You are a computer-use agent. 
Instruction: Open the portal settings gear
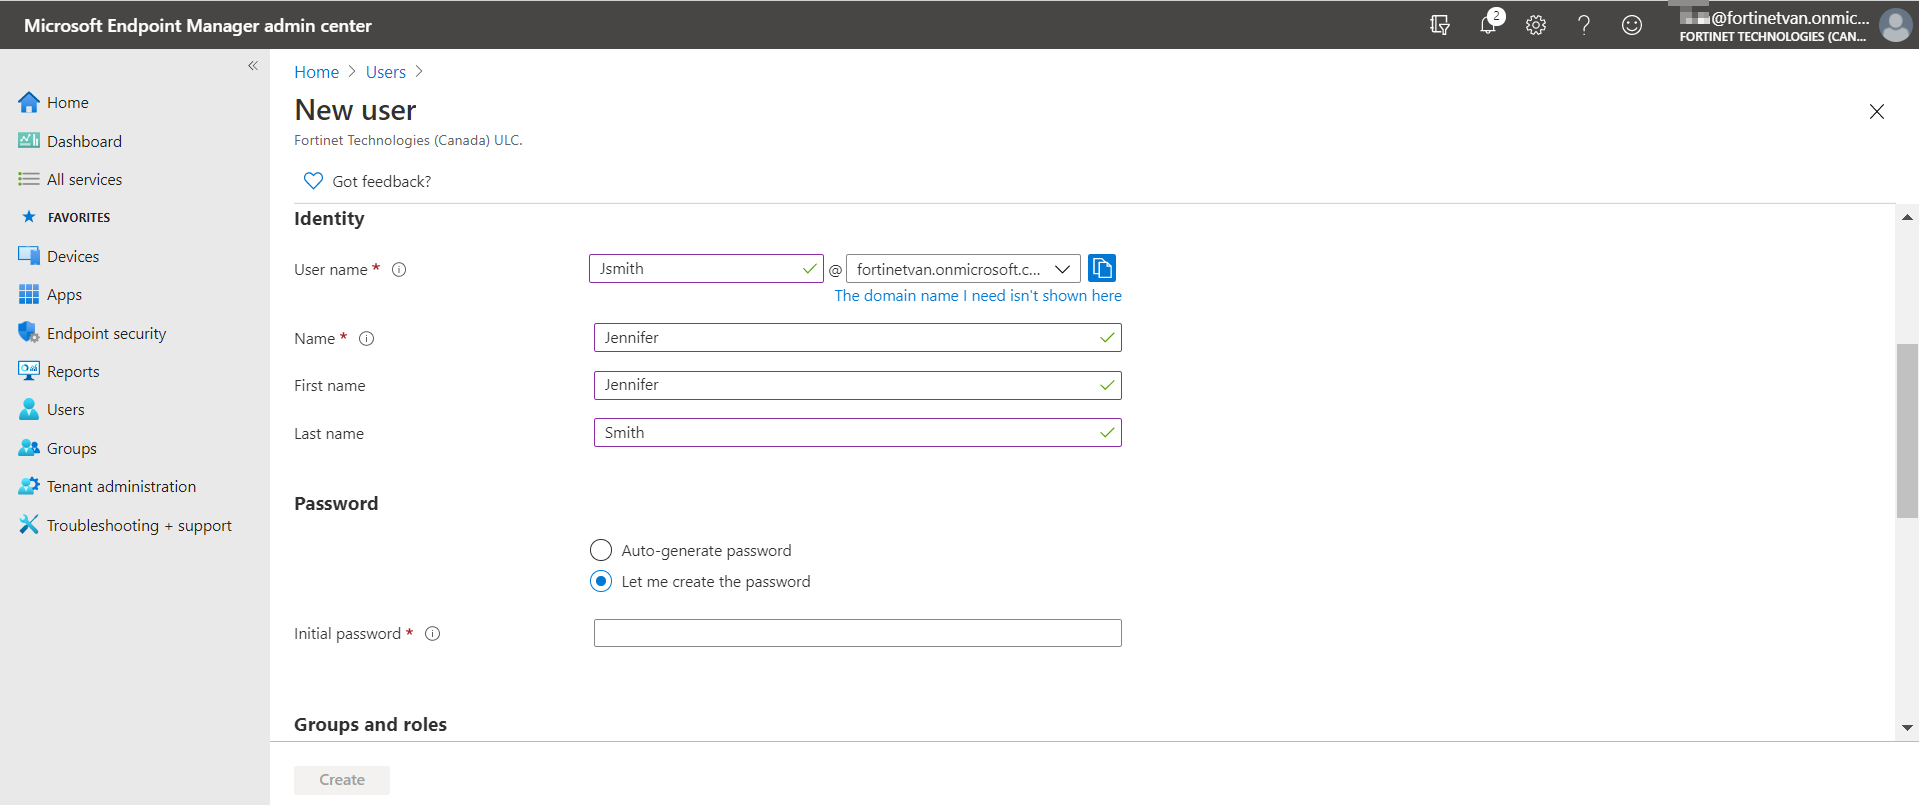(x=1536, y=25)
